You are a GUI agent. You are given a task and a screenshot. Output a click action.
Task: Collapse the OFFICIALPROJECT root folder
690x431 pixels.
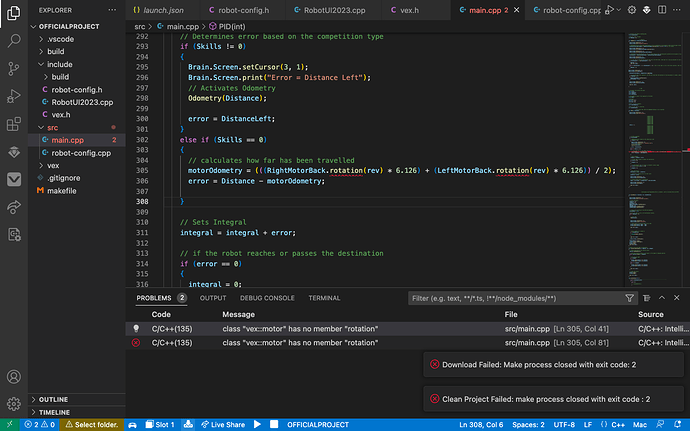[77, 26]
